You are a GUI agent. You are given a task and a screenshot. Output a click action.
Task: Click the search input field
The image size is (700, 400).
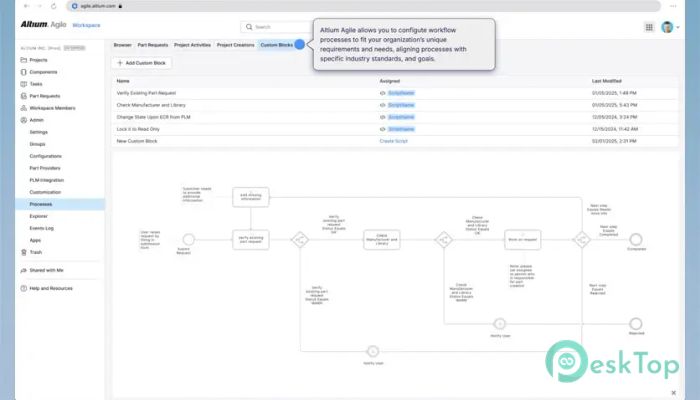277,27
